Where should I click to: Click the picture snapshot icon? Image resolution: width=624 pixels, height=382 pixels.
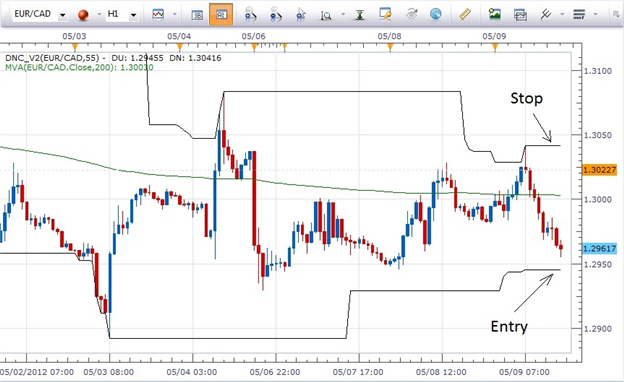495,14
